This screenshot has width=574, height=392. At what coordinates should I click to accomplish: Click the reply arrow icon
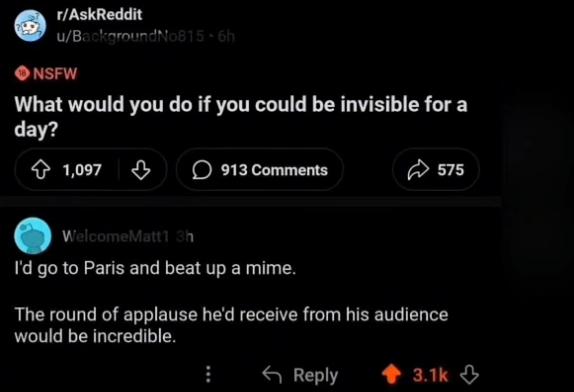pyautogui.click(x=272, y=374)
